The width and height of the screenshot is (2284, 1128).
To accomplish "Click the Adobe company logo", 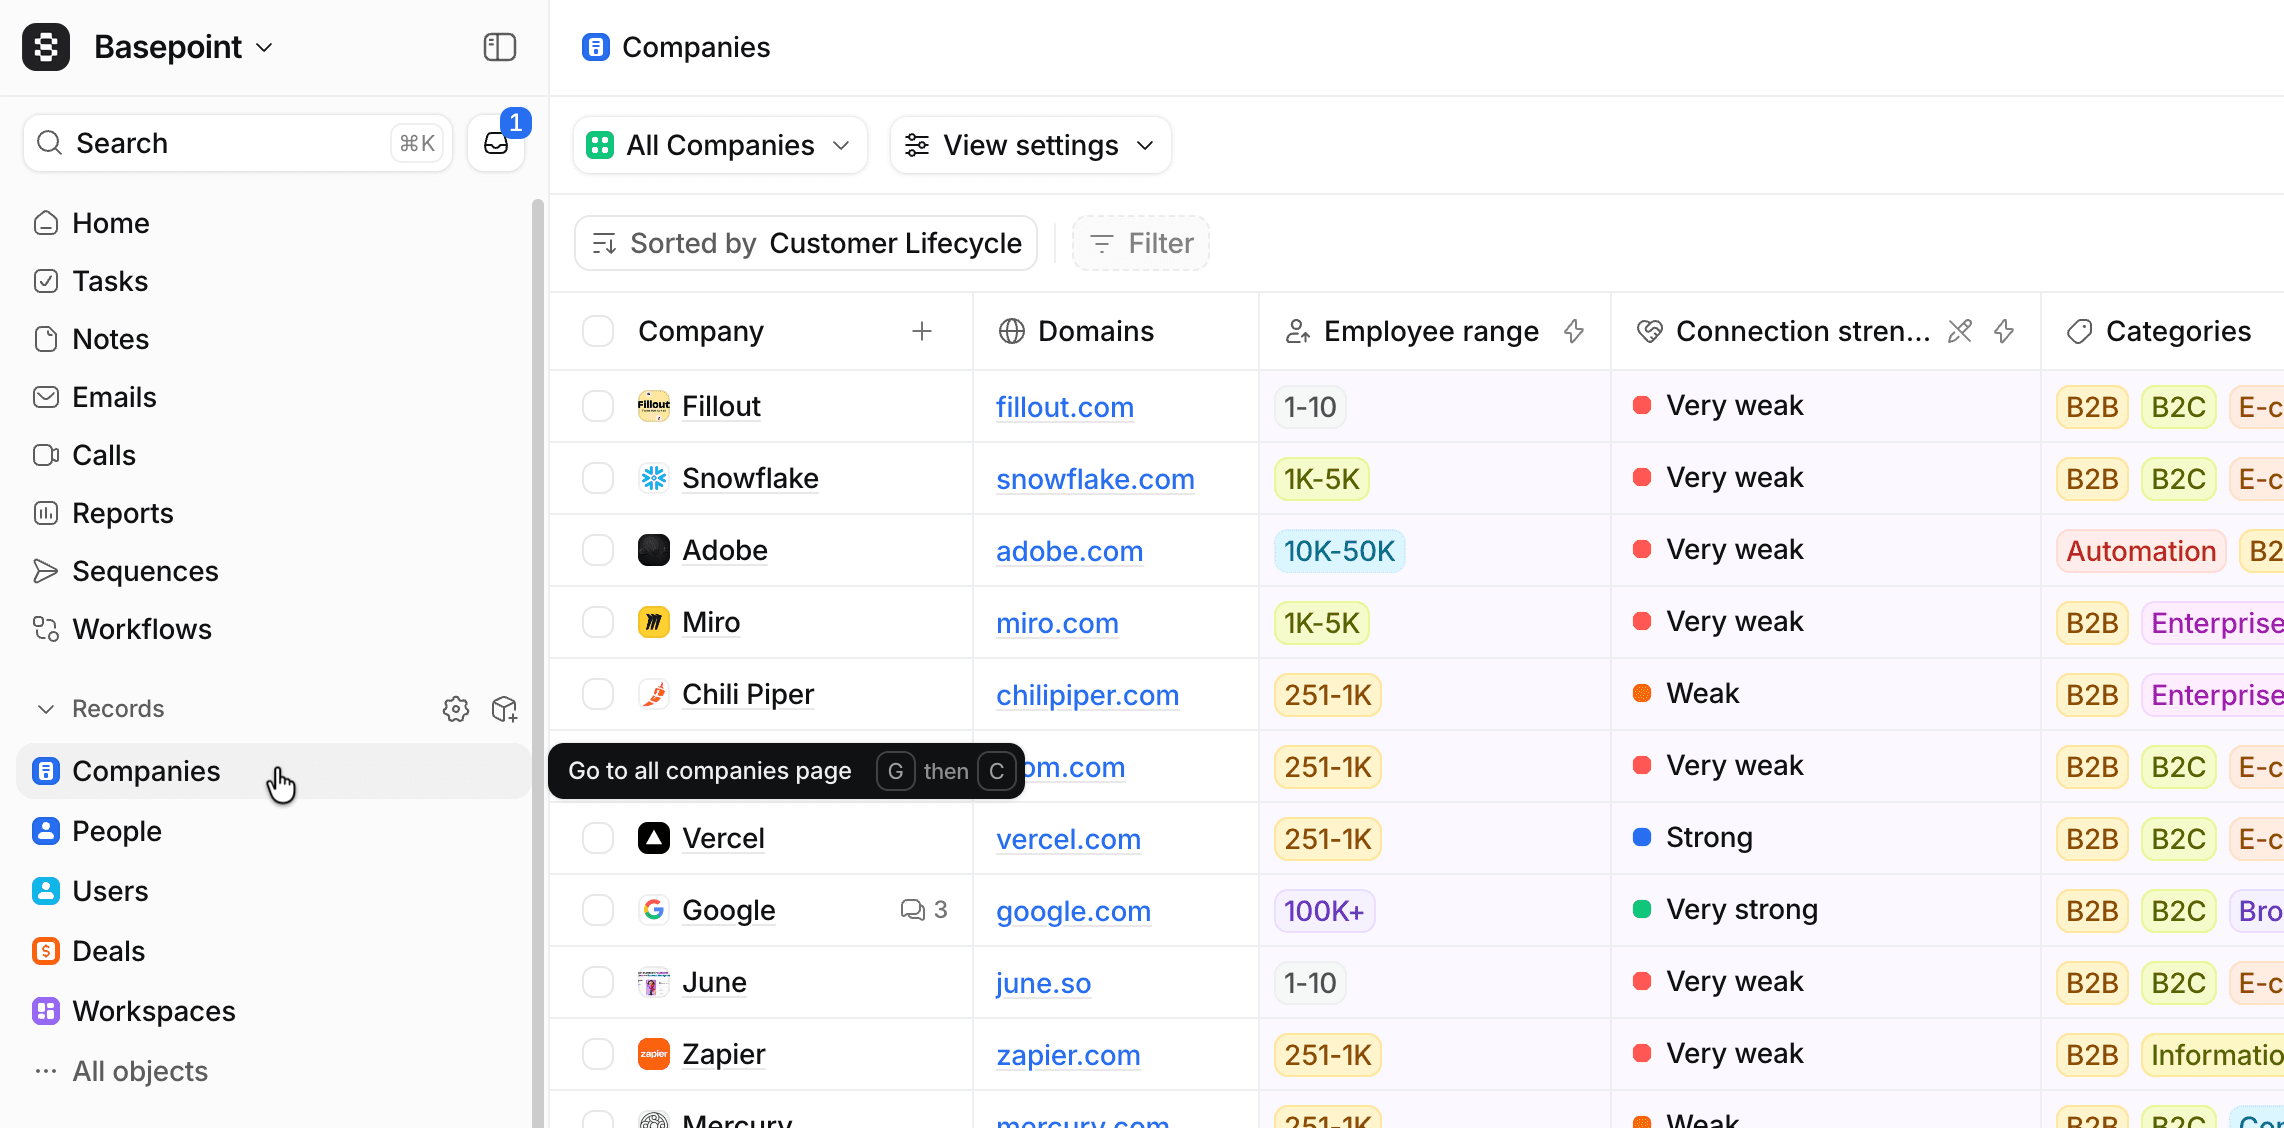I will [654, 550].
